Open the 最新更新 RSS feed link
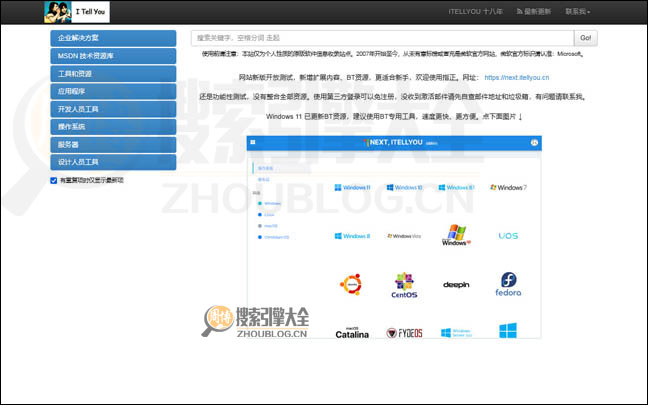This screenshot has height=405, width=648. (534, 12)
